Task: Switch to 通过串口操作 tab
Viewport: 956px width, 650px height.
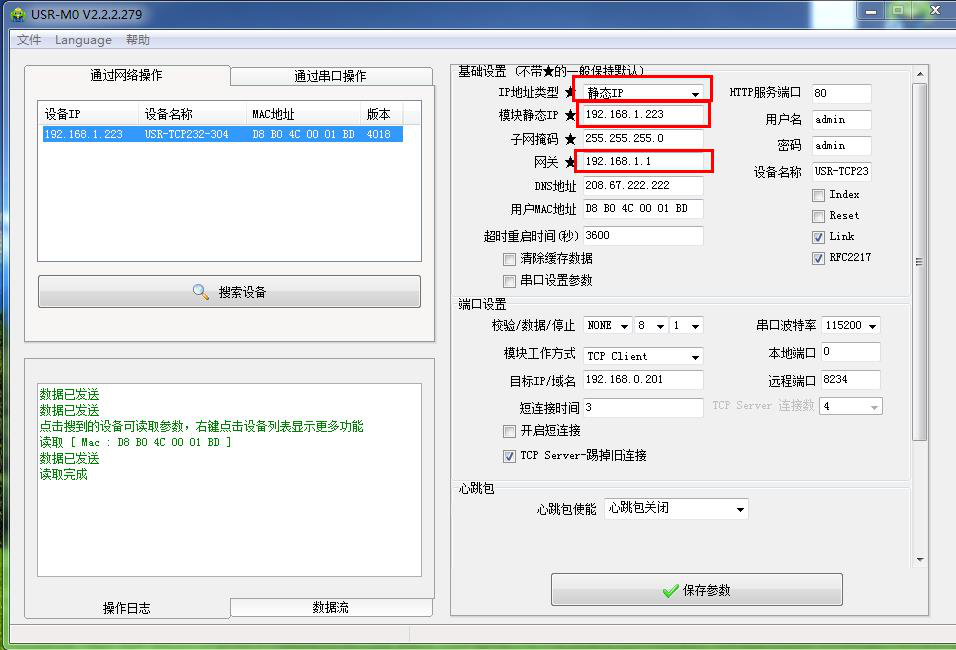Action: click(331, 76)
